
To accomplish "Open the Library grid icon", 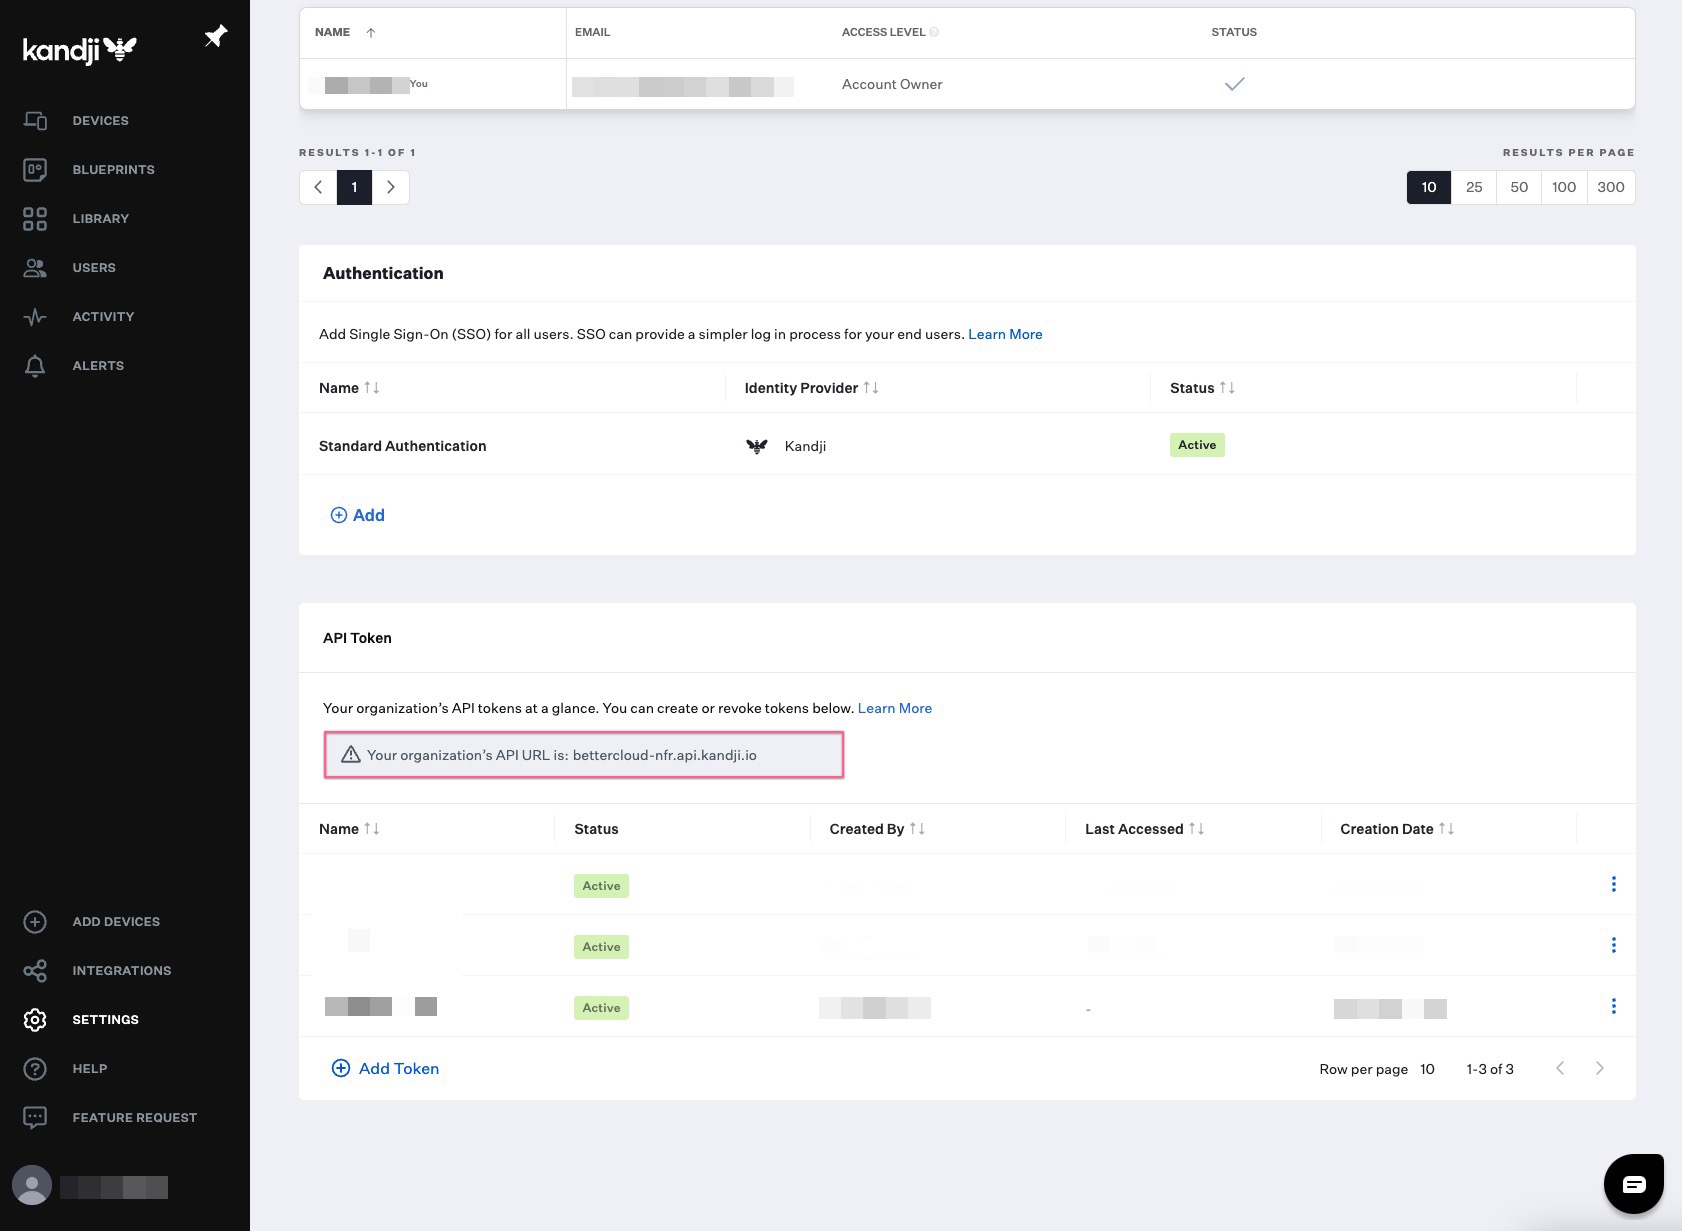I will [x=35, y=218].
